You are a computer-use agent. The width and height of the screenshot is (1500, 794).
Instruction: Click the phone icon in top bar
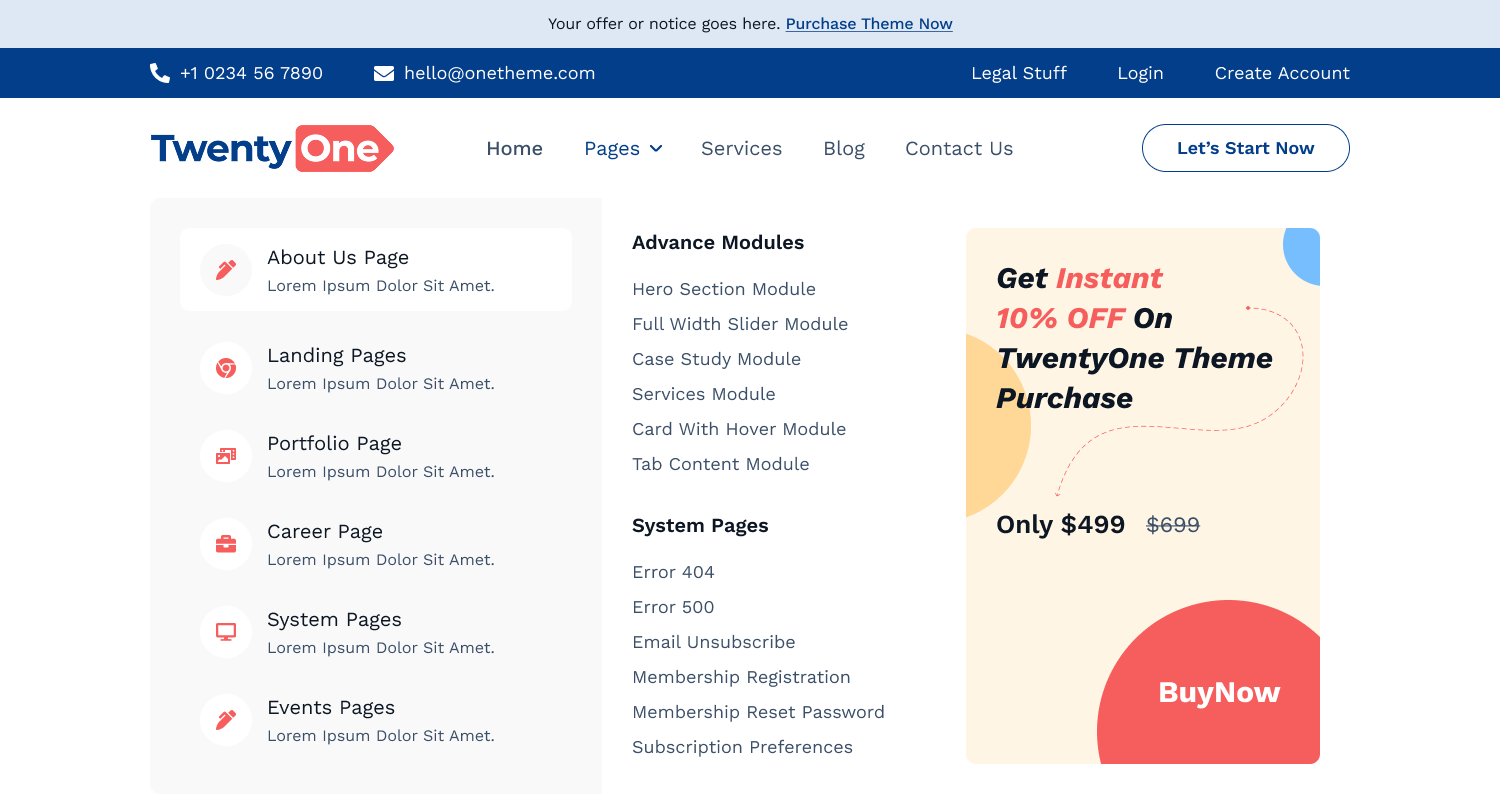tap(160, 73)
